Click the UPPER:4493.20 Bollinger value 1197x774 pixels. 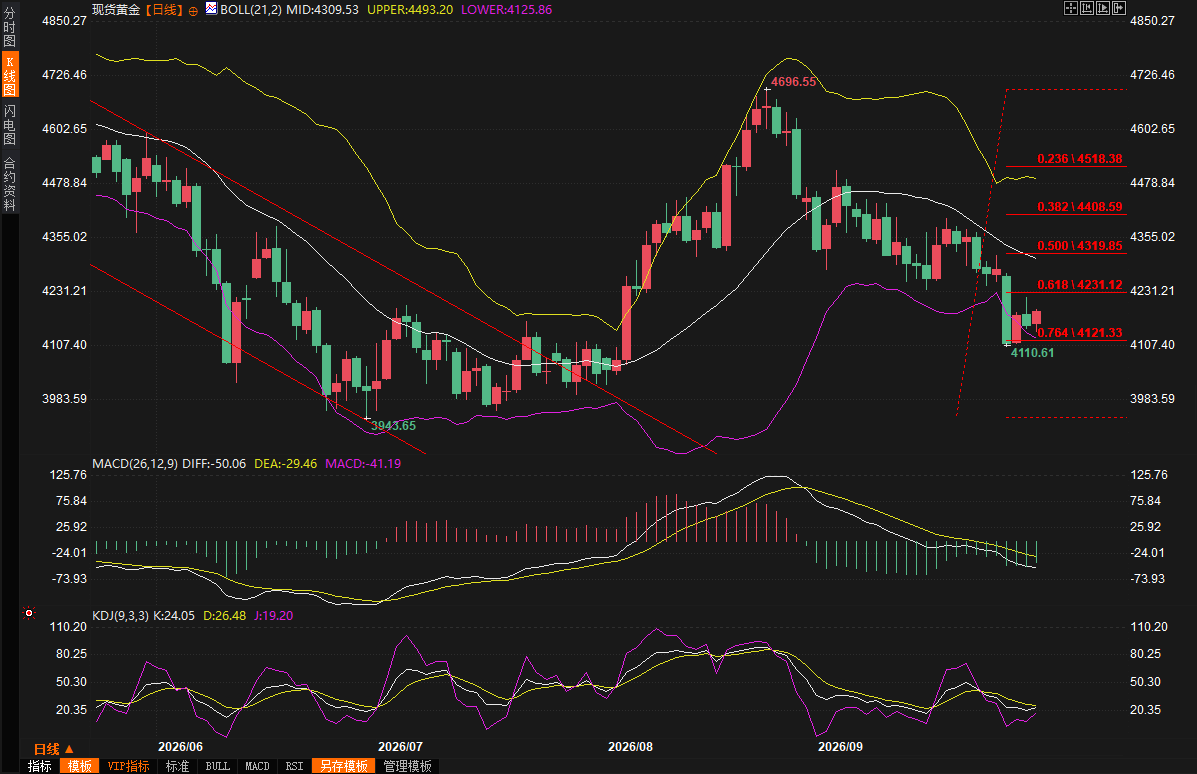pos(410,10)
